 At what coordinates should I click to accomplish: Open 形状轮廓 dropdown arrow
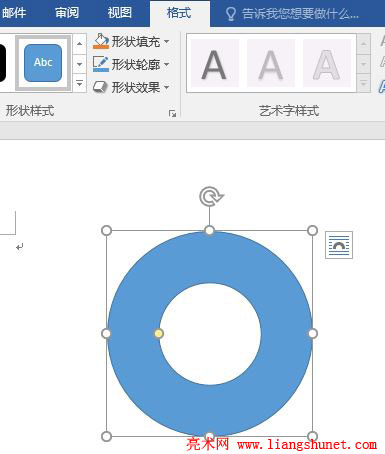click(167, 64)
